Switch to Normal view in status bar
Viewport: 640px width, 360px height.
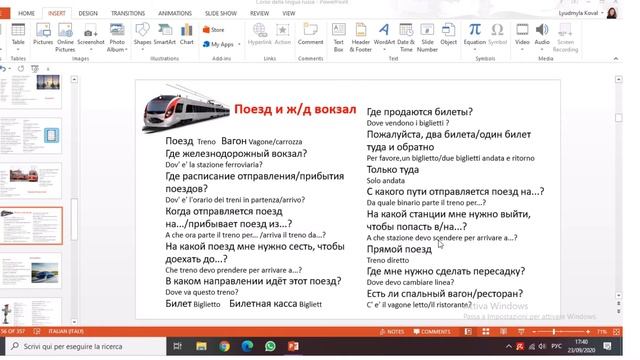click(x=468, y=332)
